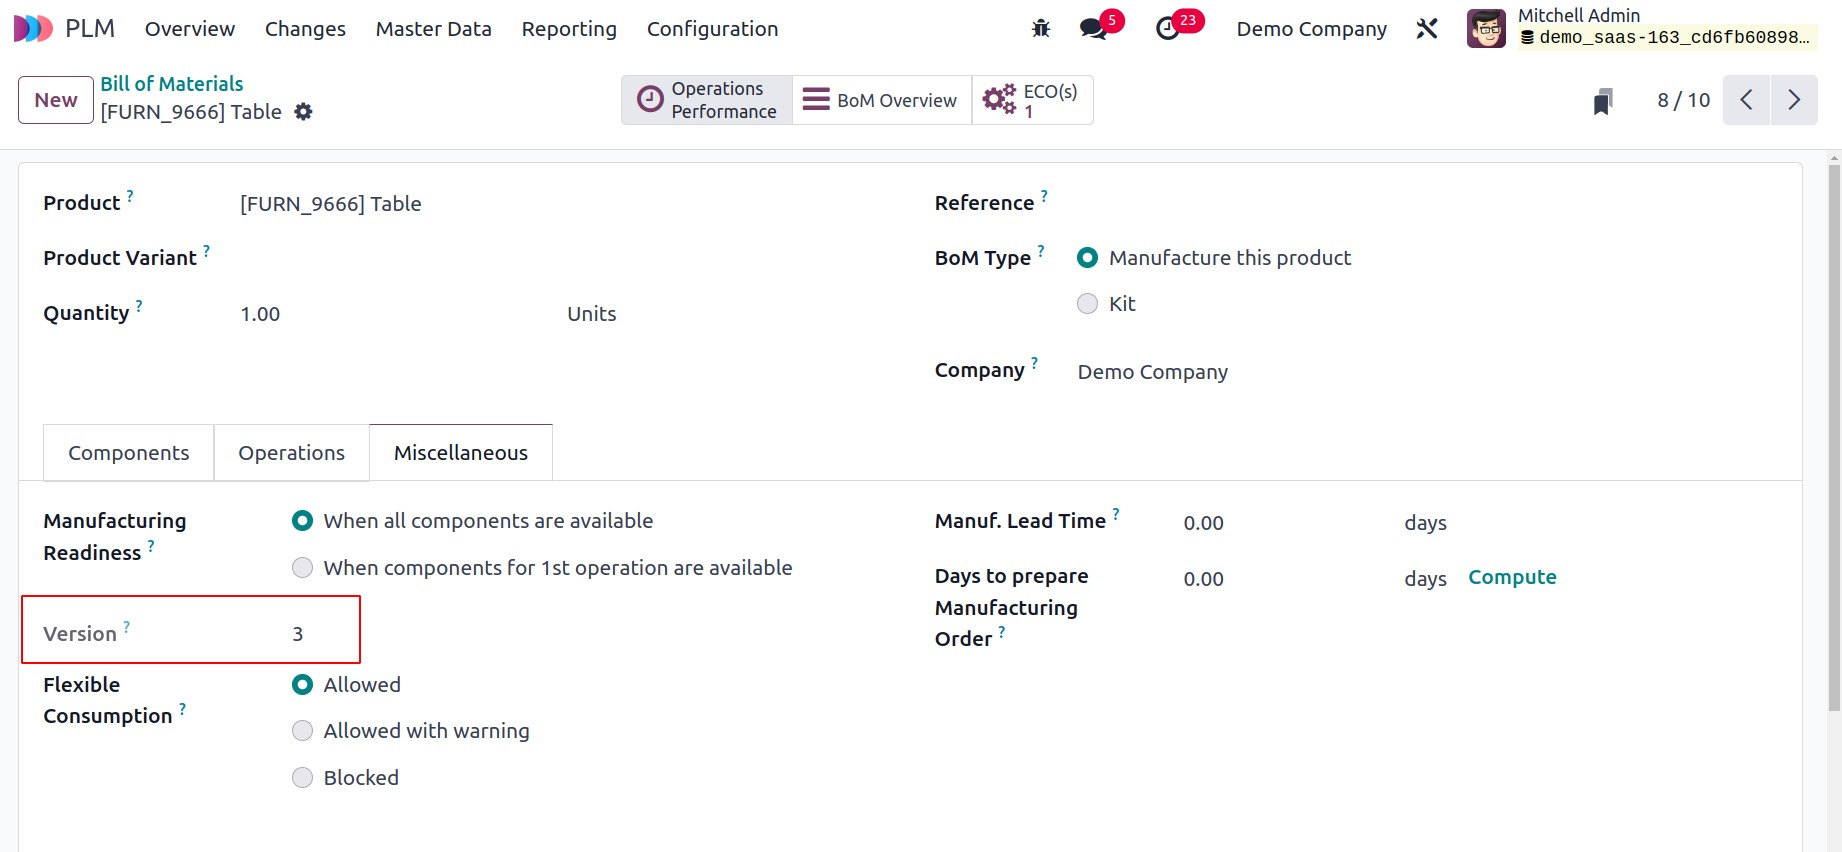Click Flexible Consumption help question mark
Viewport: 1842px width, 852px height.
183,709
